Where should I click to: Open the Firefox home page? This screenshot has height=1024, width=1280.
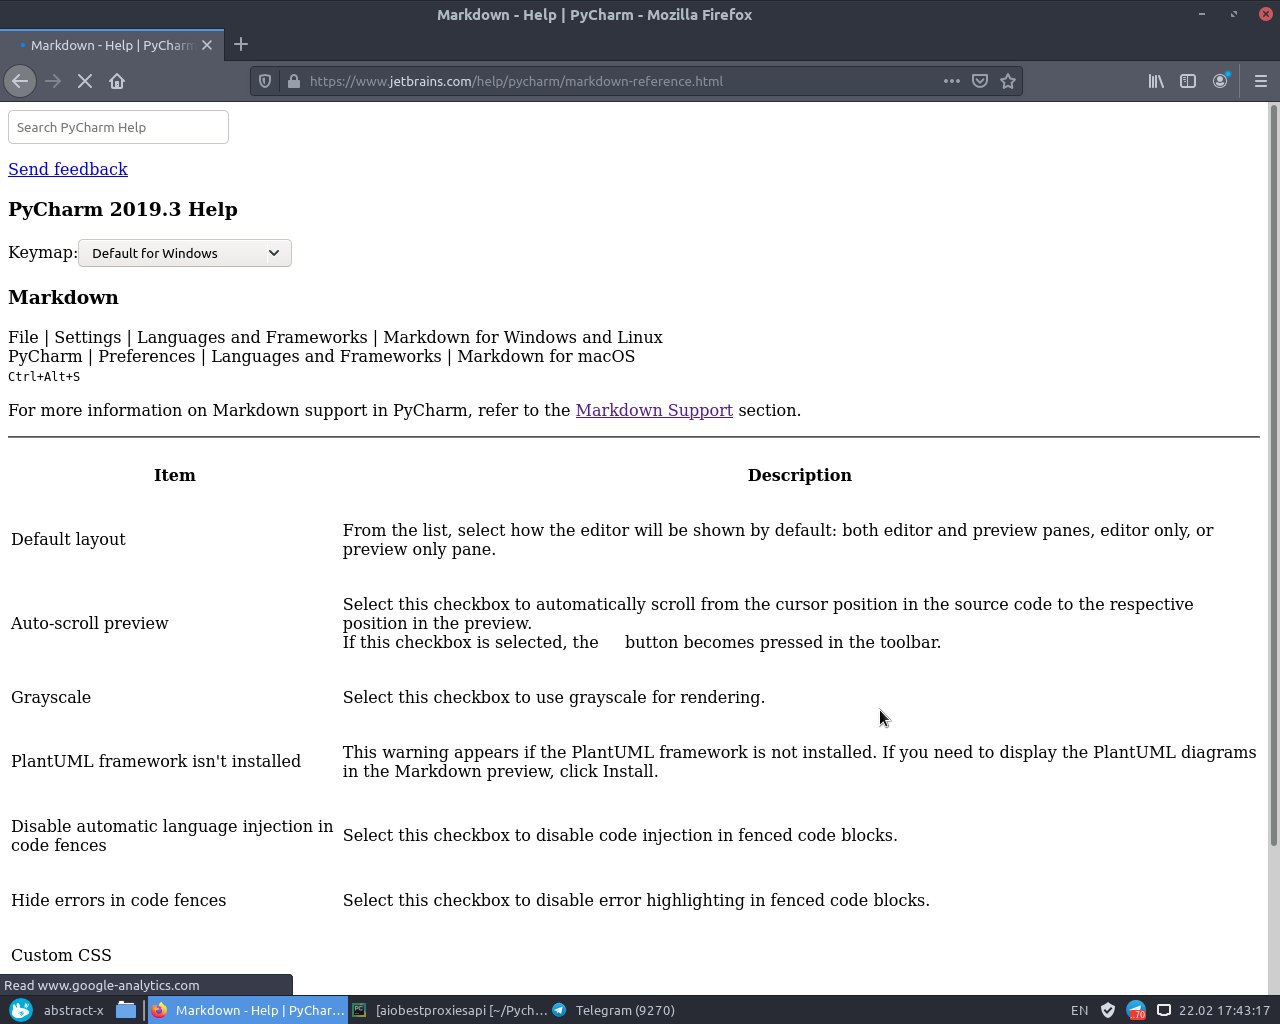[117, 81]
